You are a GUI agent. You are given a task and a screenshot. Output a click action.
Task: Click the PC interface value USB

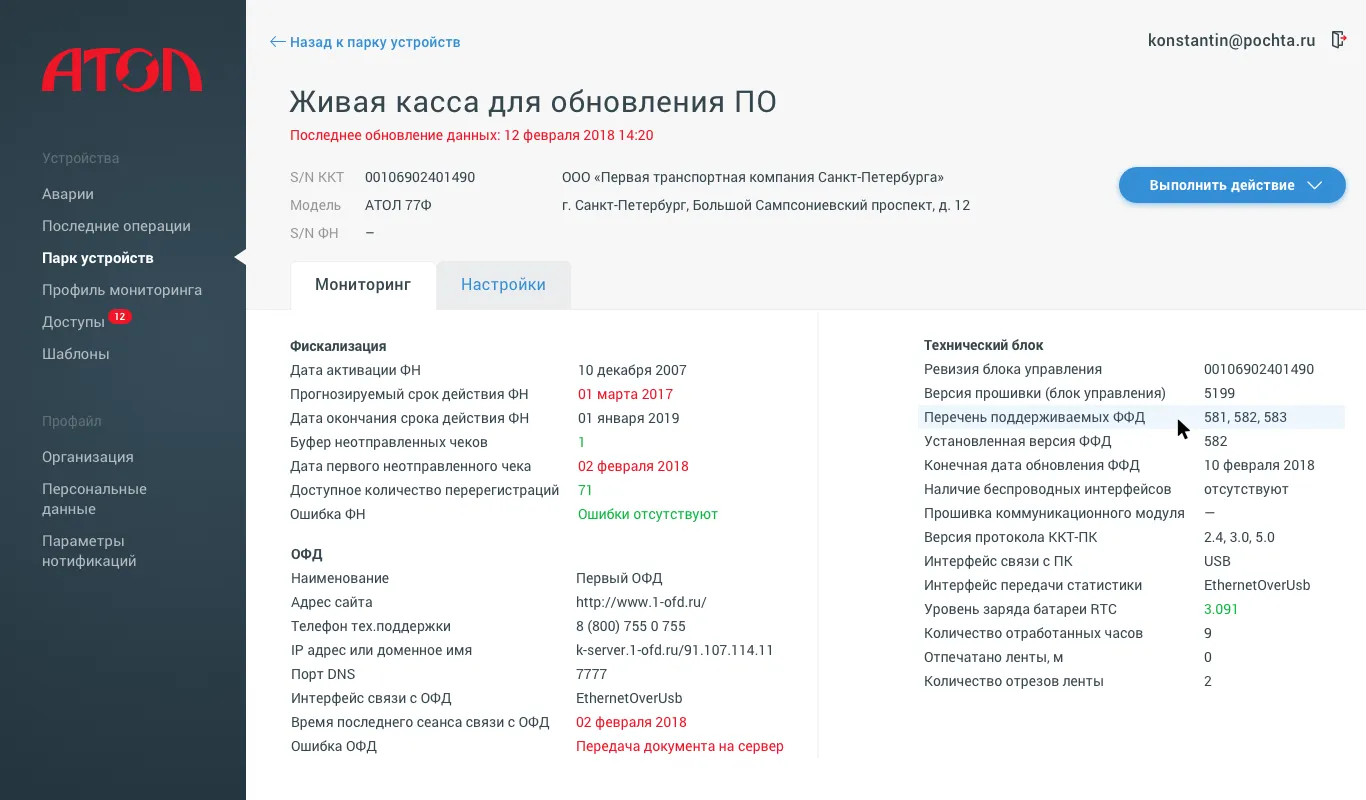coord(1217,561)
